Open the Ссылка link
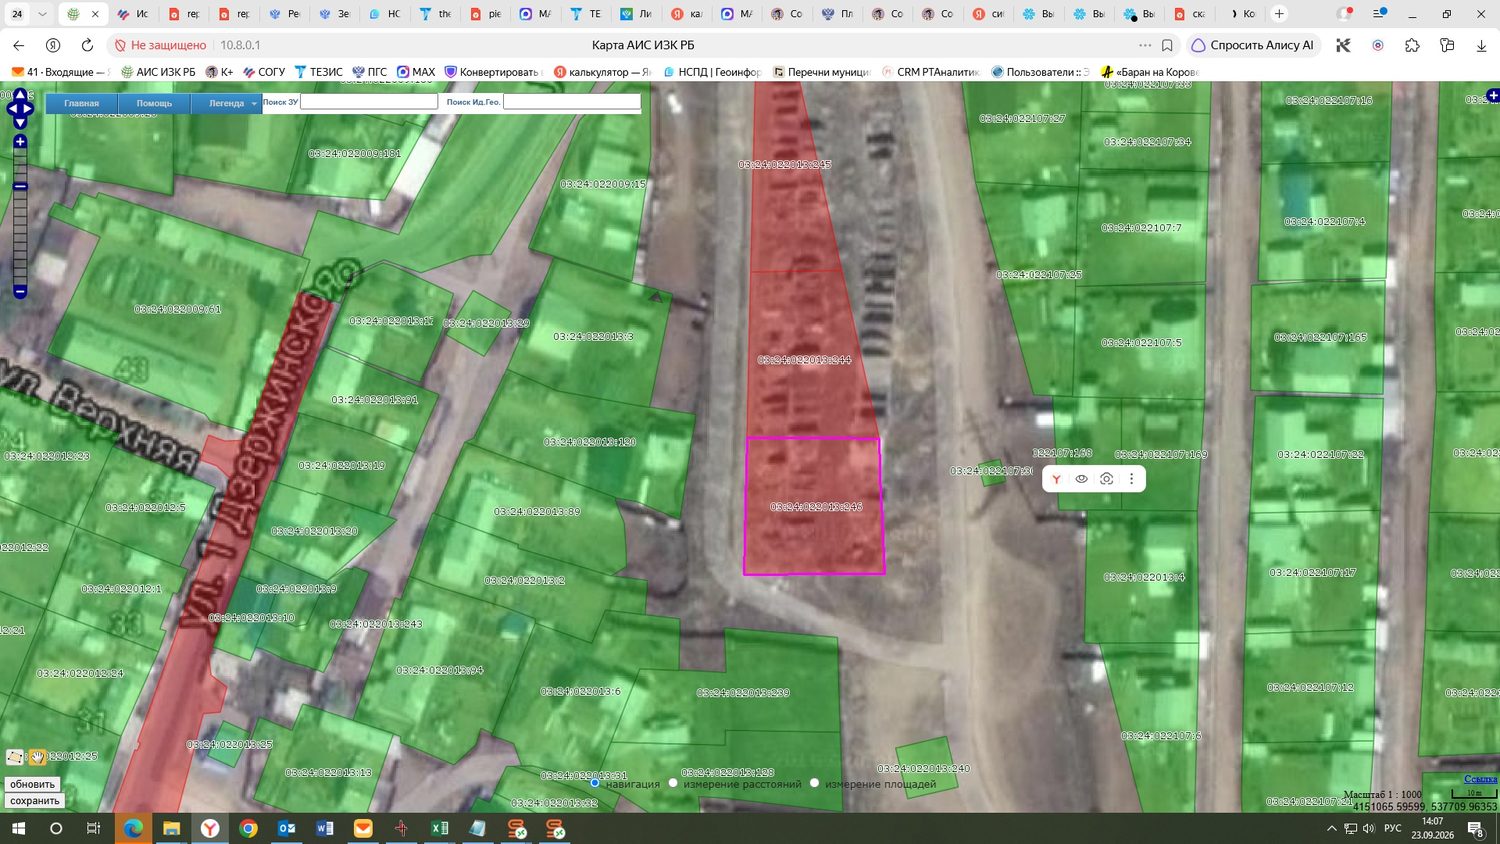1500x844 pixels. coord(1480,779)
